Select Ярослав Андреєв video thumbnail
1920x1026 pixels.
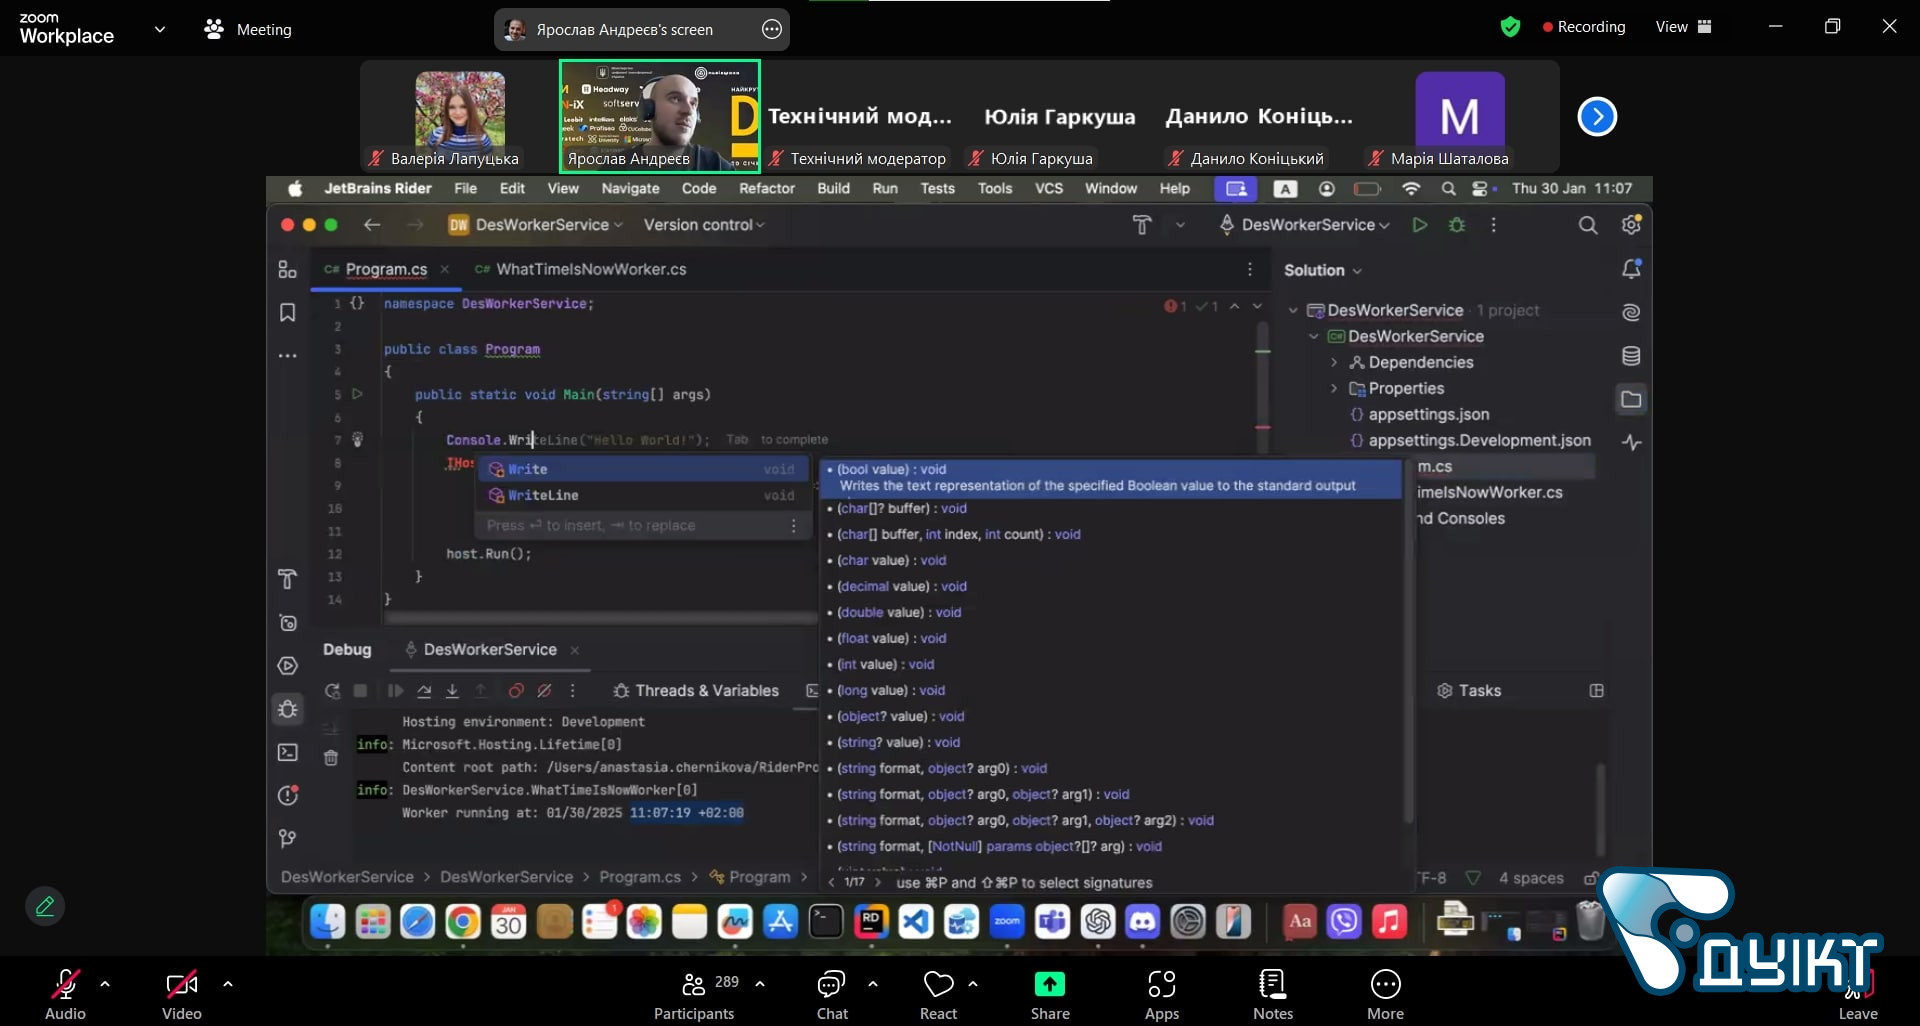(x=660, y=116)
